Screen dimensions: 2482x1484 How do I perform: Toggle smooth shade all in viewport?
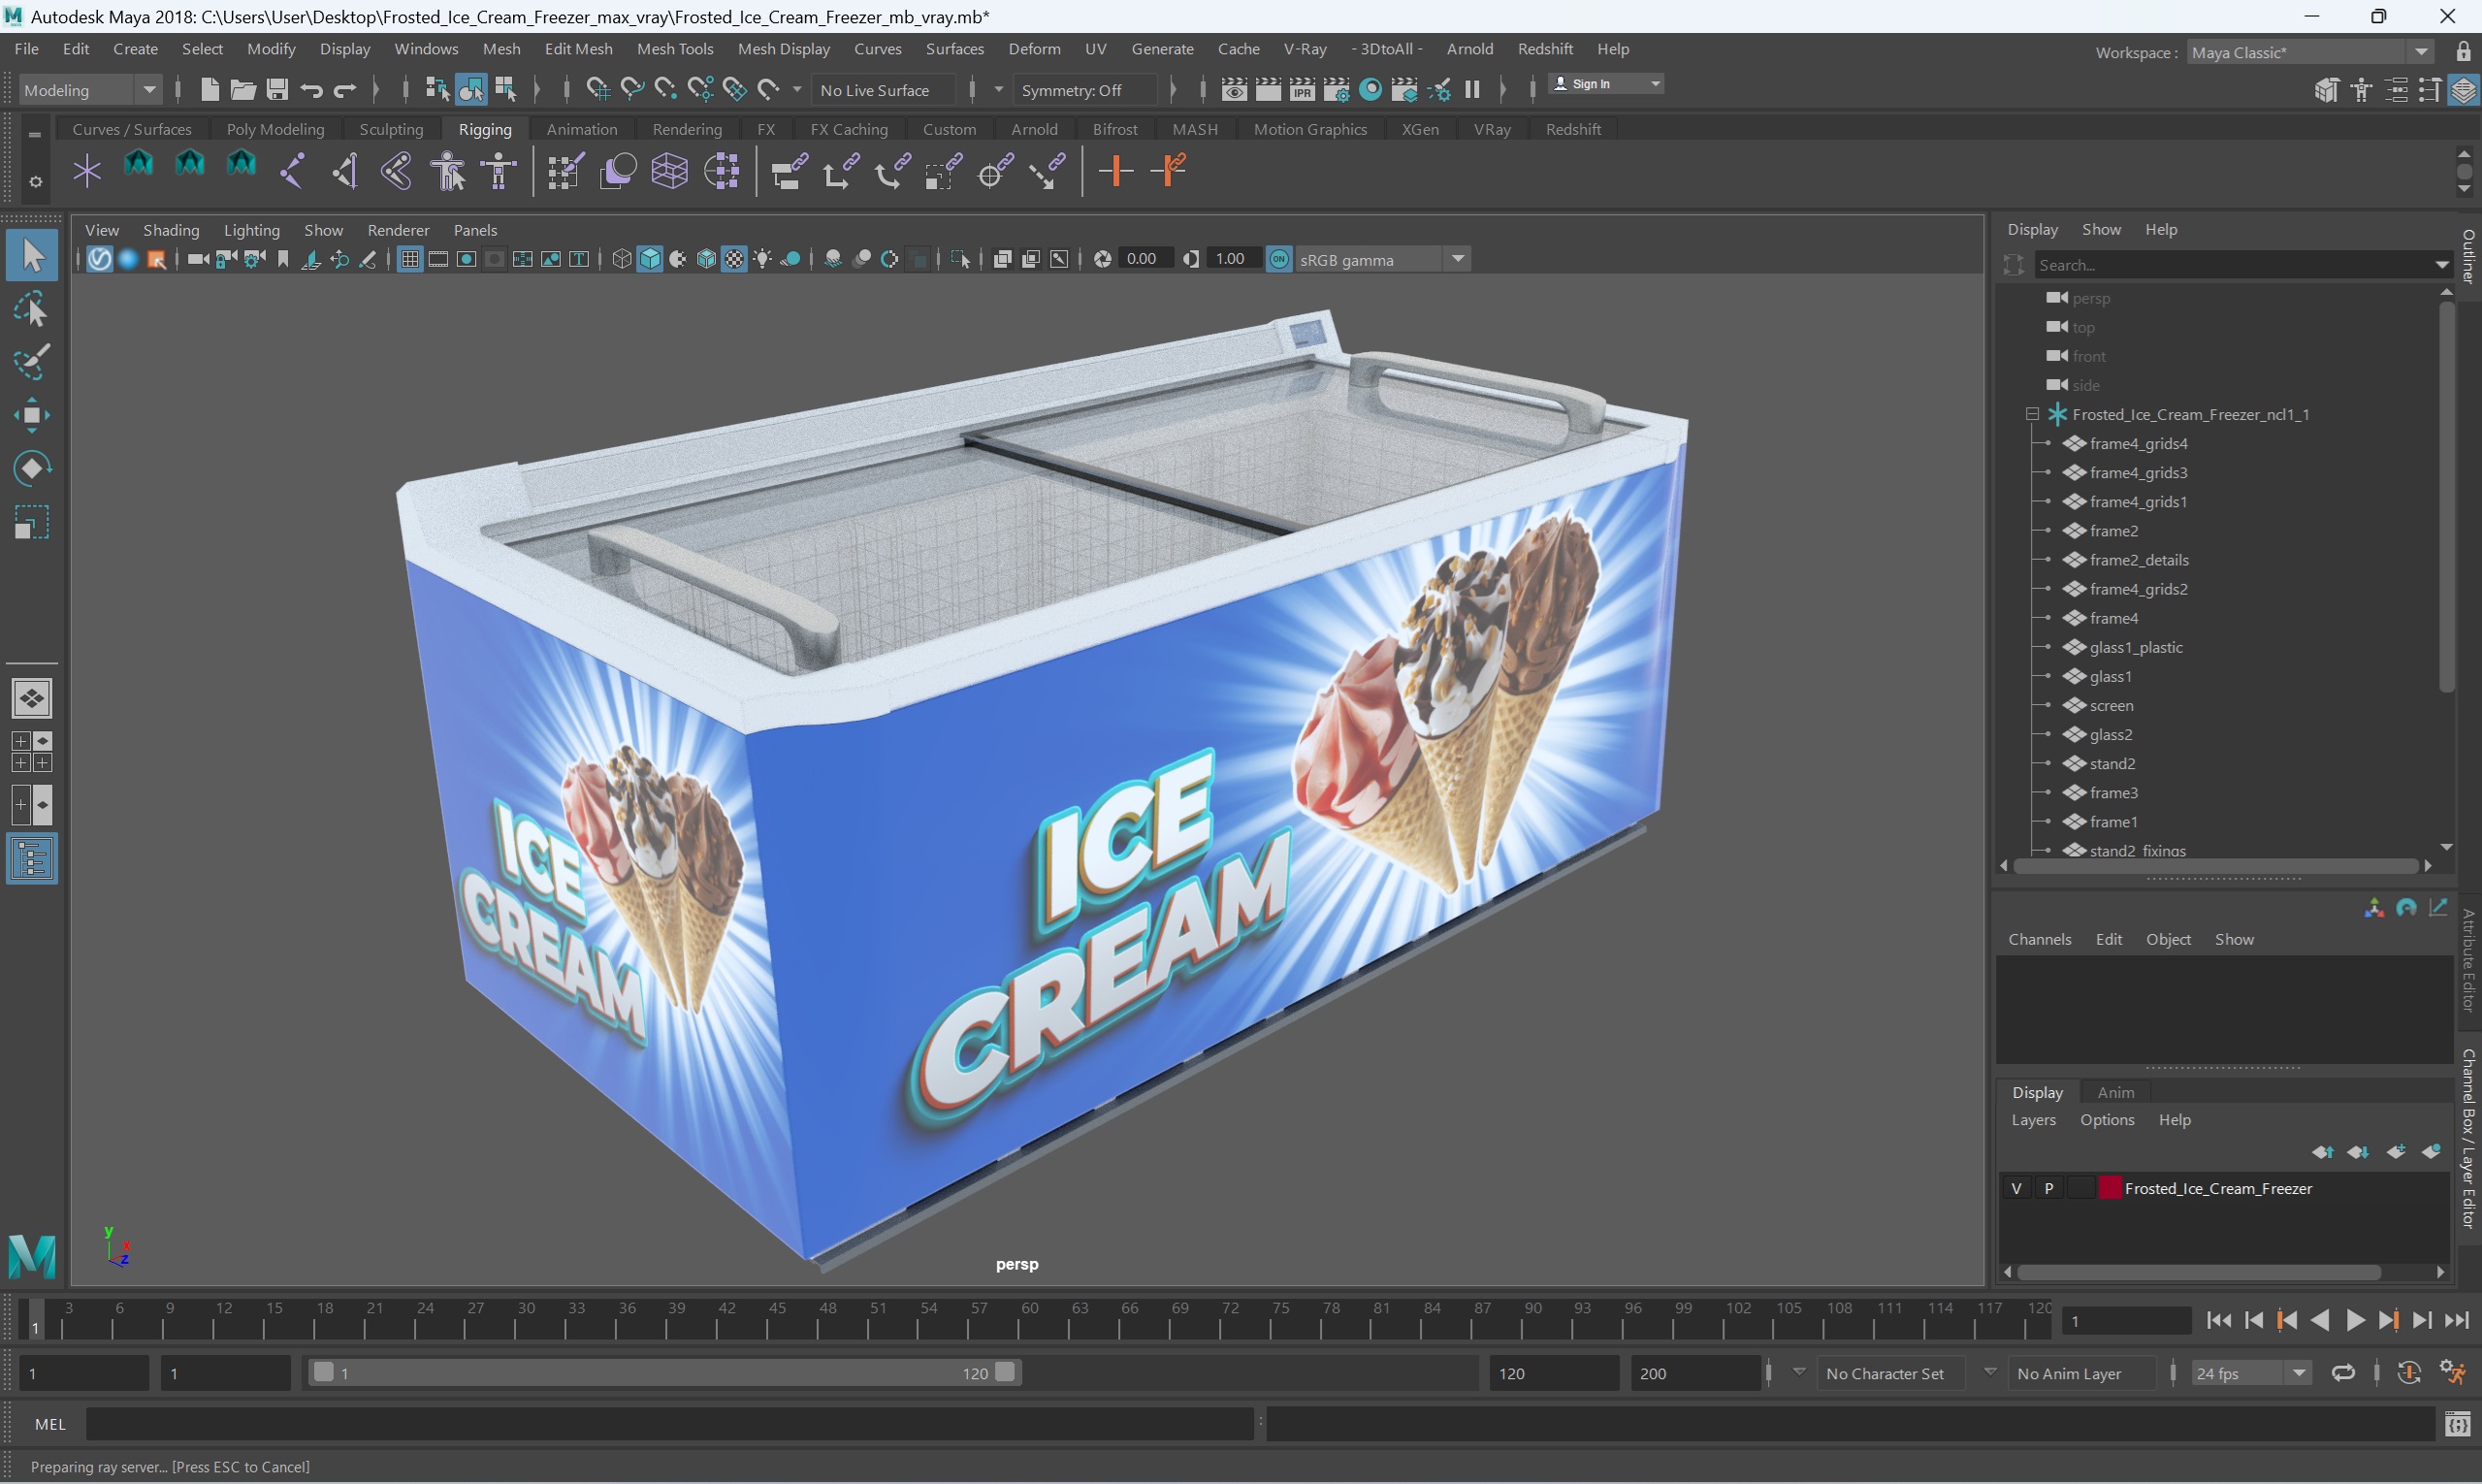pyautogui.click(x=650, y=259)
